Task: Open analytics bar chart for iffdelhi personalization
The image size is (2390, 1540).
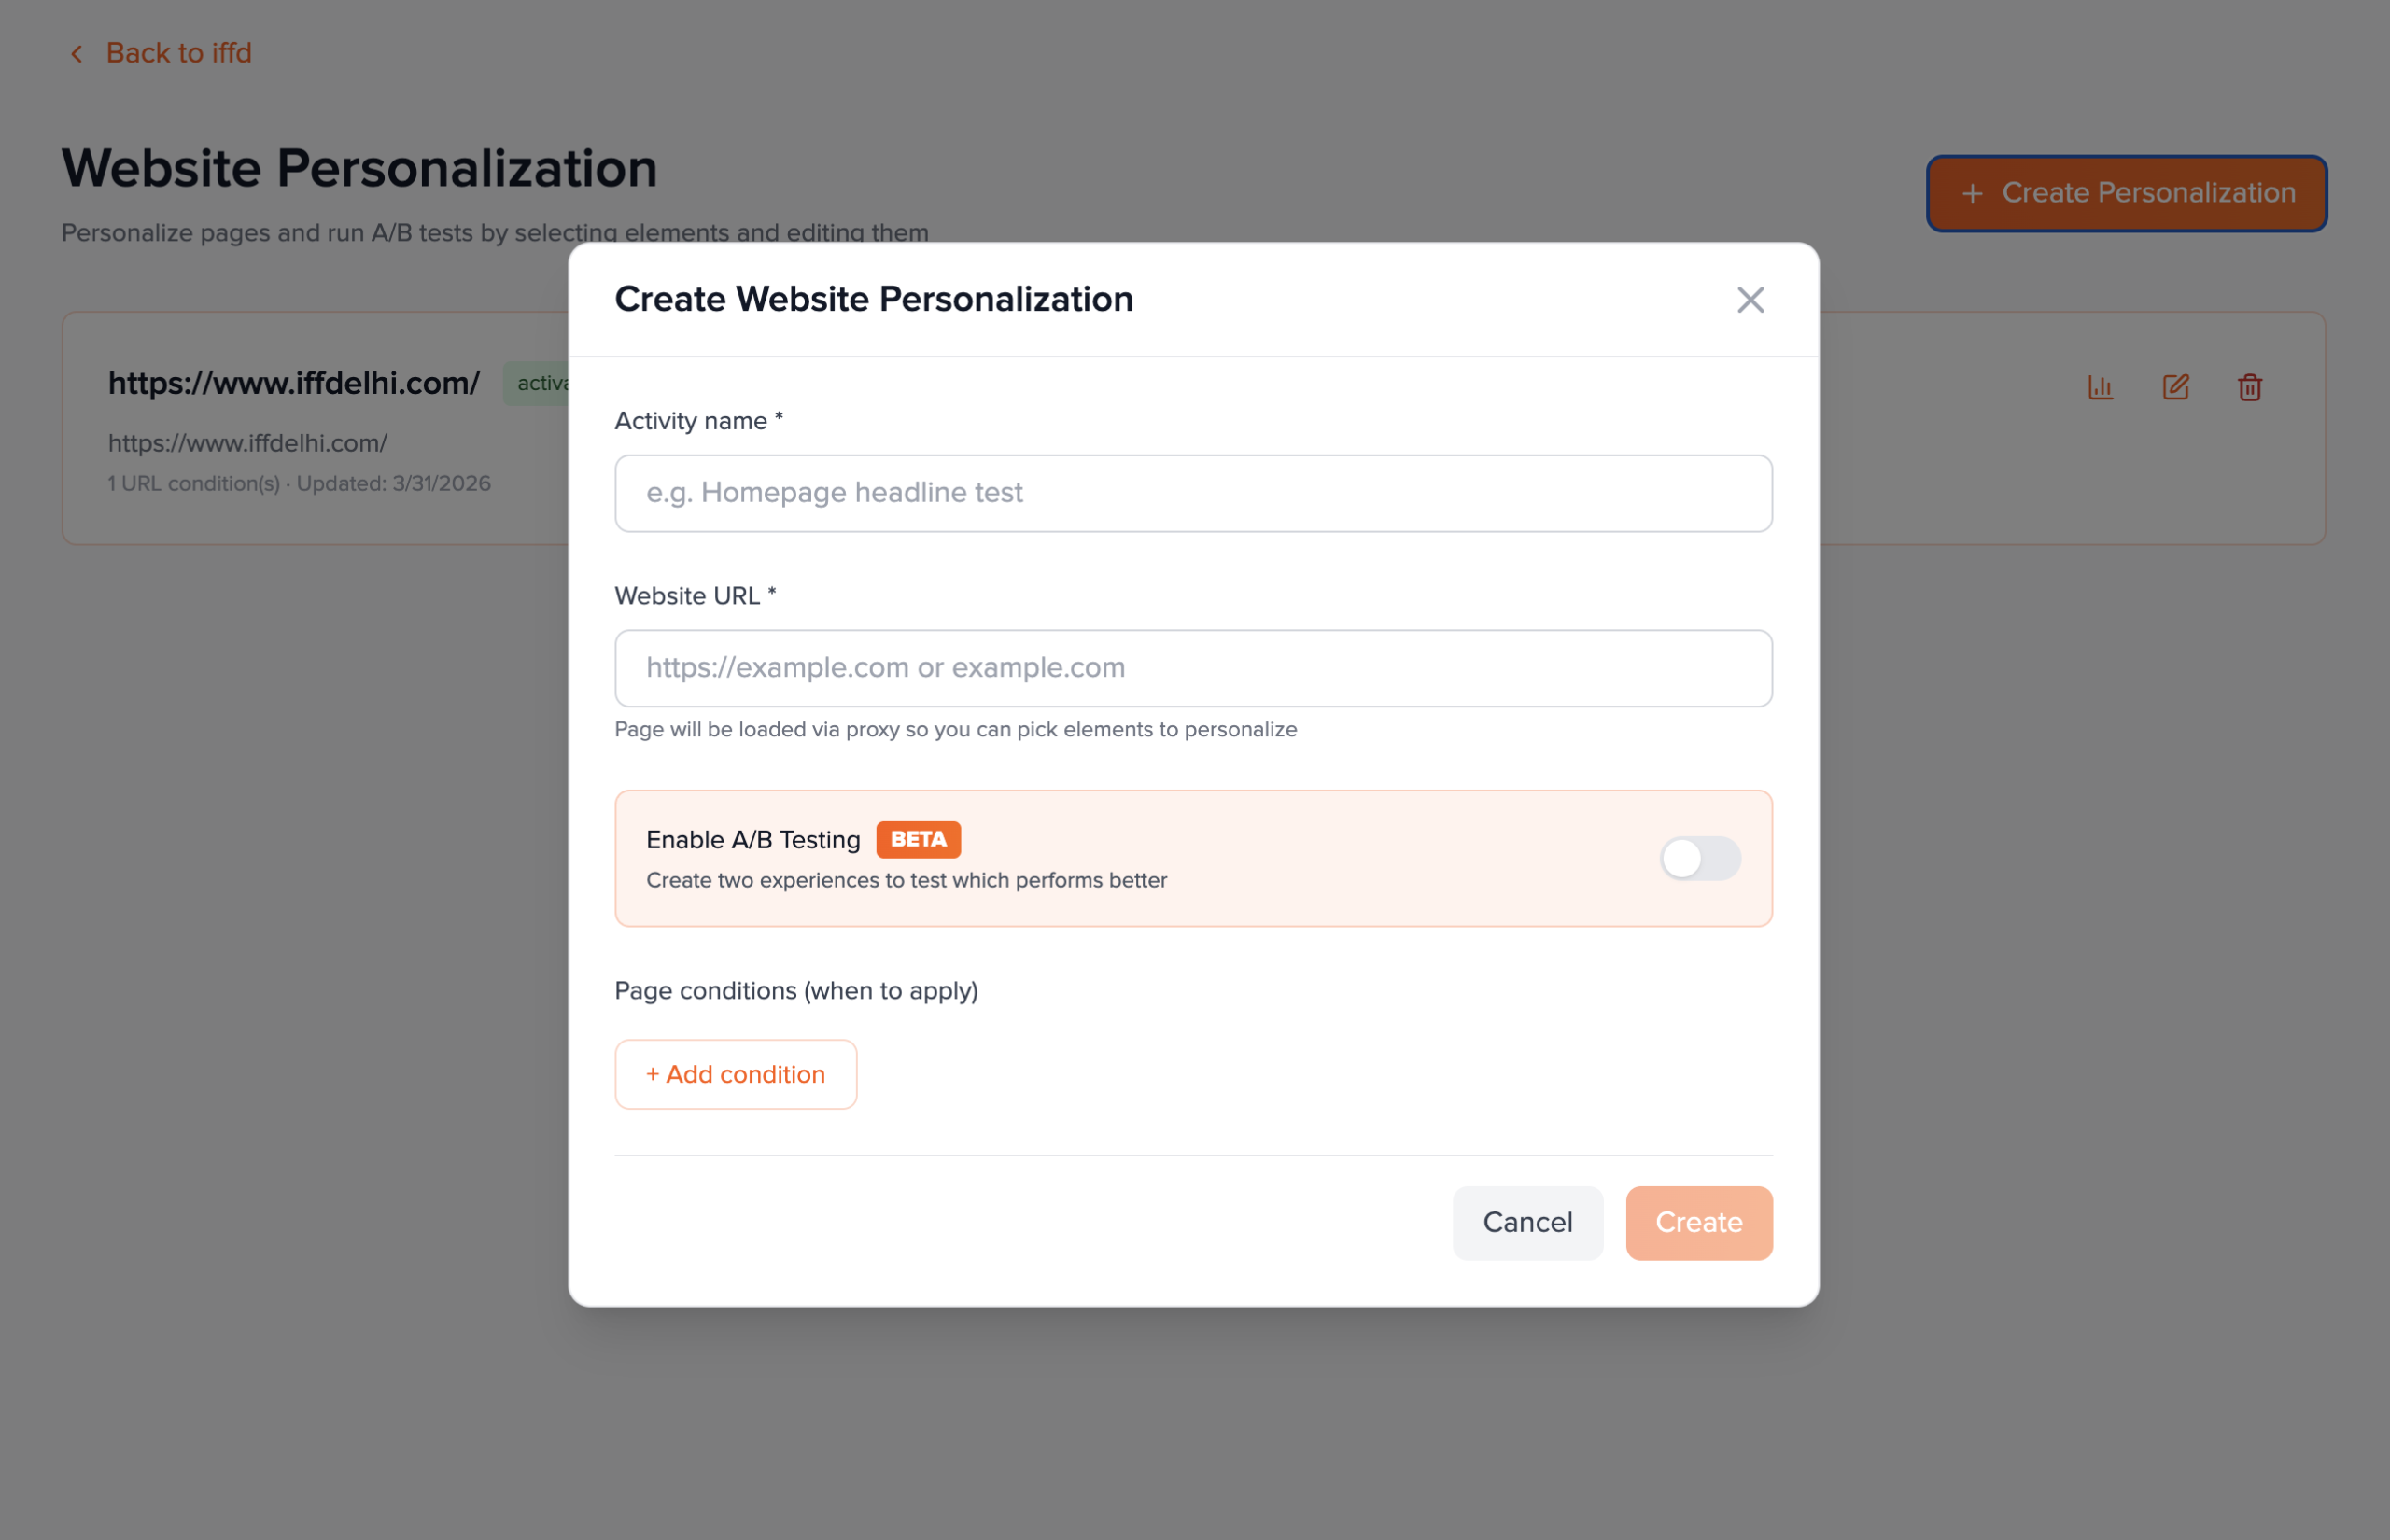Action: [x=2100, y=387]
